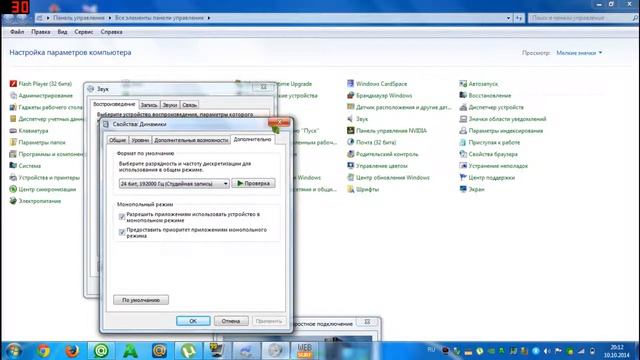Open the Вид menu
The height and width of the screenshot is (360, 640).
[62, 32]
